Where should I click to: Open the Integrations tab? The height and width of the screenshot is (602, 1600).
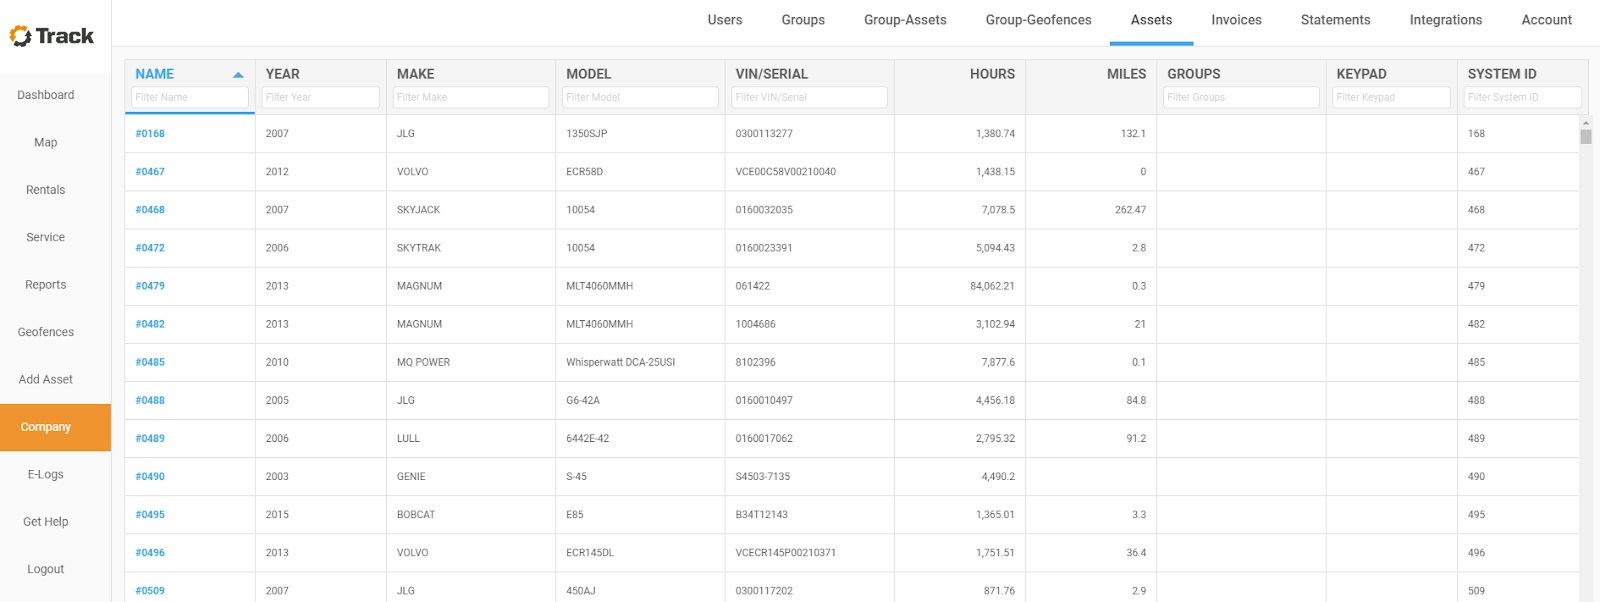pos(1445,20)
